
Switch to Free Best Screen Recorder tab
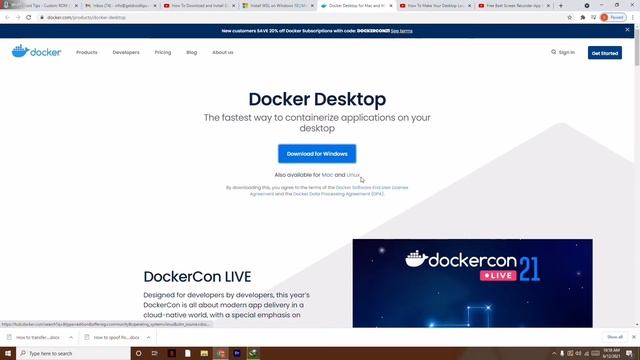514,6
